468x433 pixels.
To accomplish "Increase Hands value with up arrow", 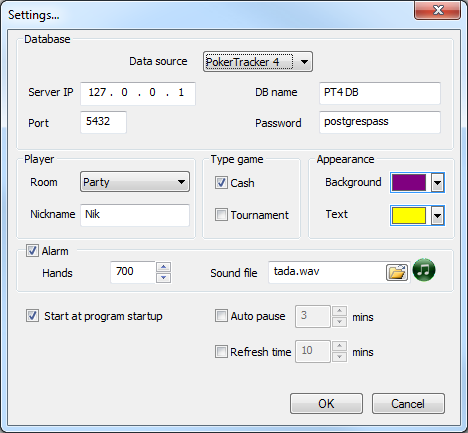I will [x=163, y=267].
